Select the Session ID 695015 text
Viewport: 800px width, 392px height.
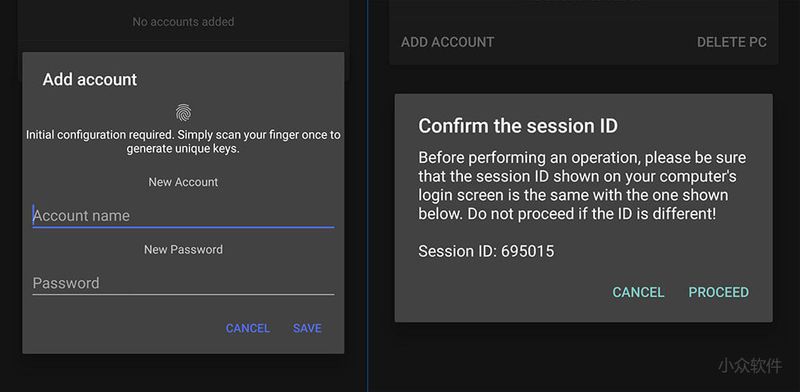(486, 251)
